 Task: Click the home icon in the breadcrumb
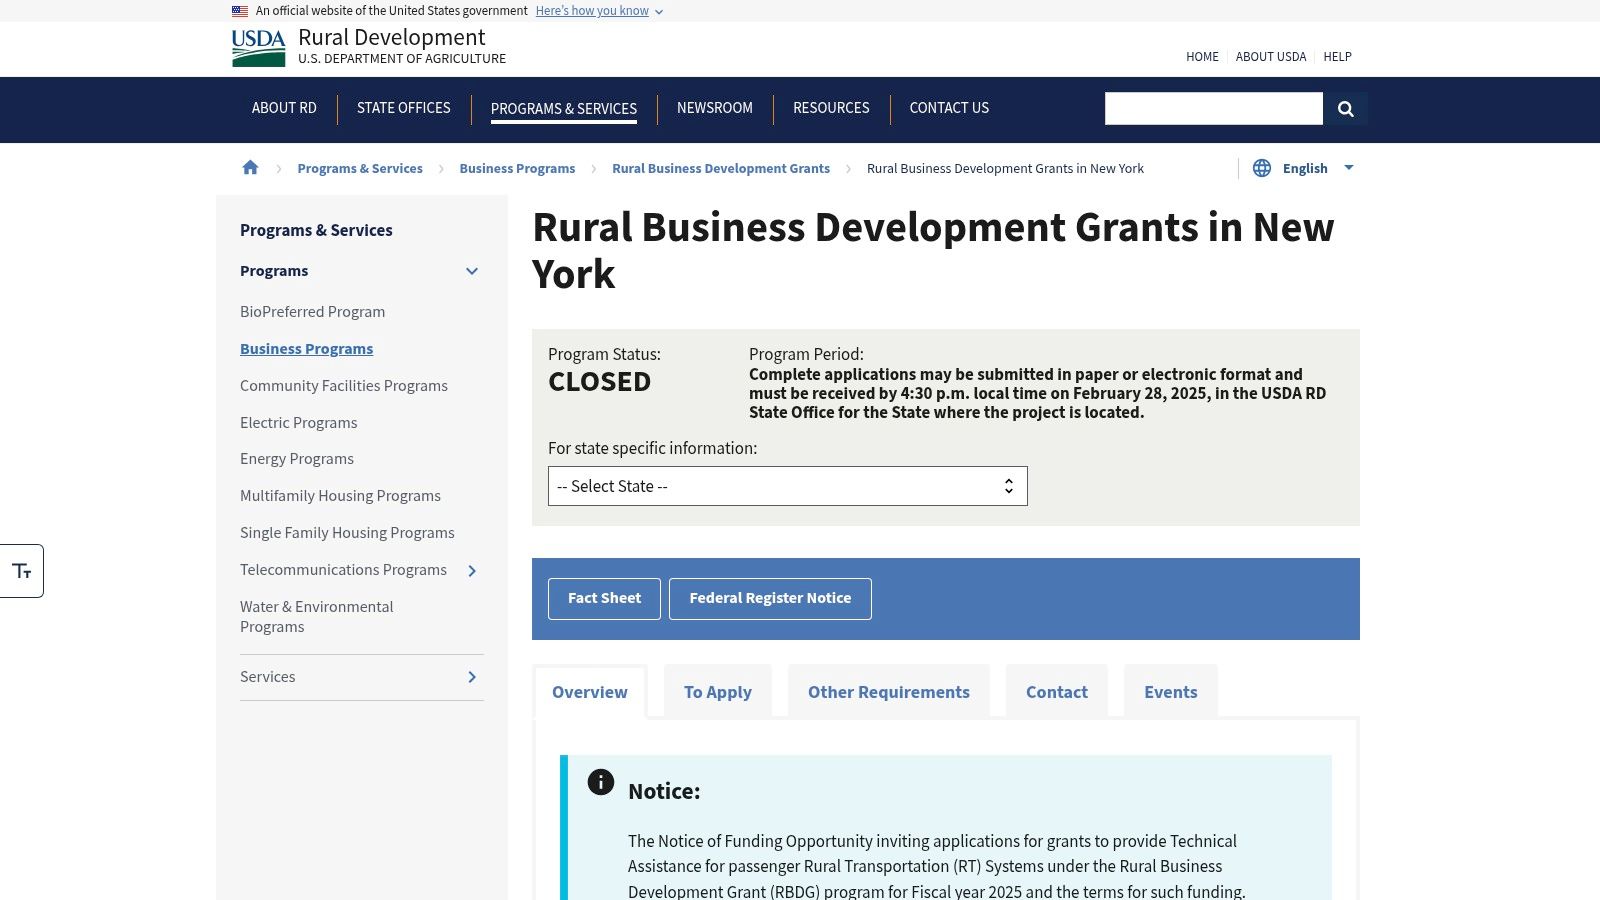pos(250,167)
